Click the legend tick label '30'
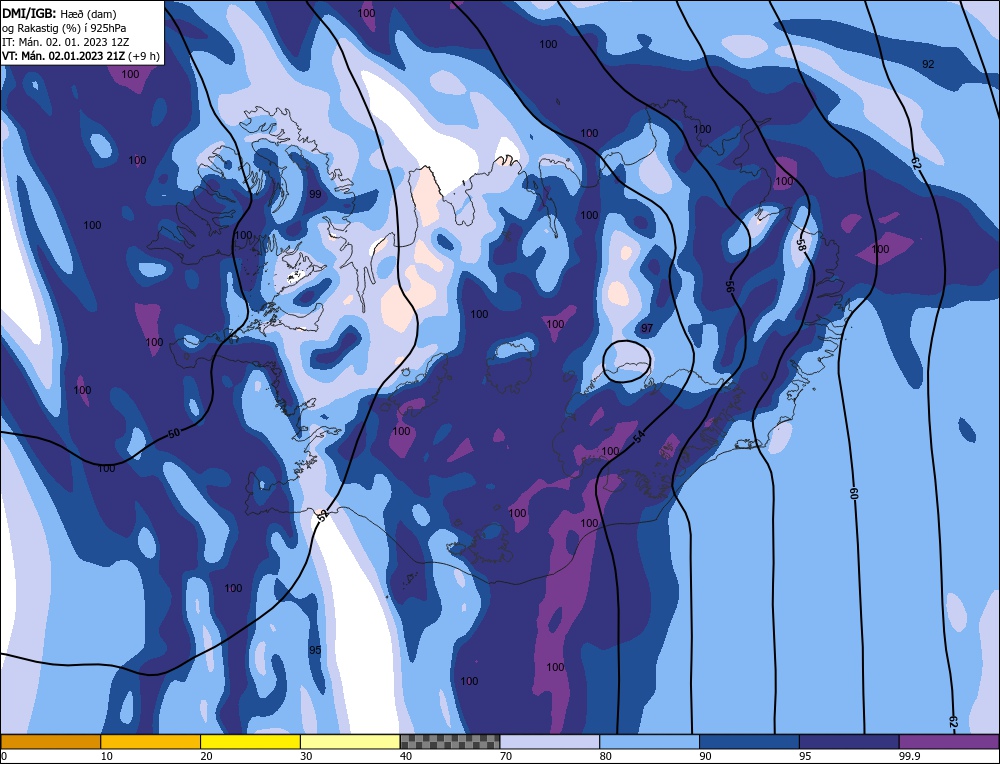 (306, 756)
